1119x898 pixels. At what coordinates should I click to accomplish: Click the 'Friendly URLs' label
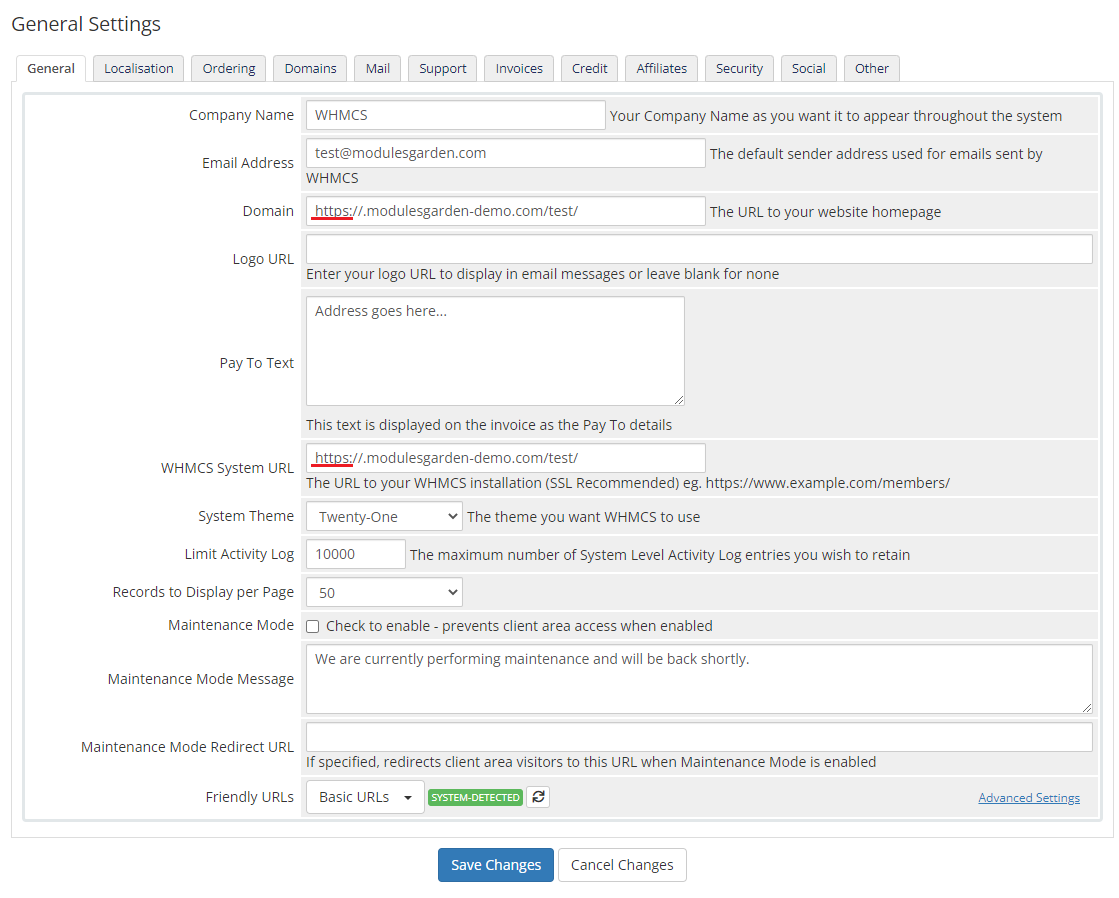[x=249, y=797]
